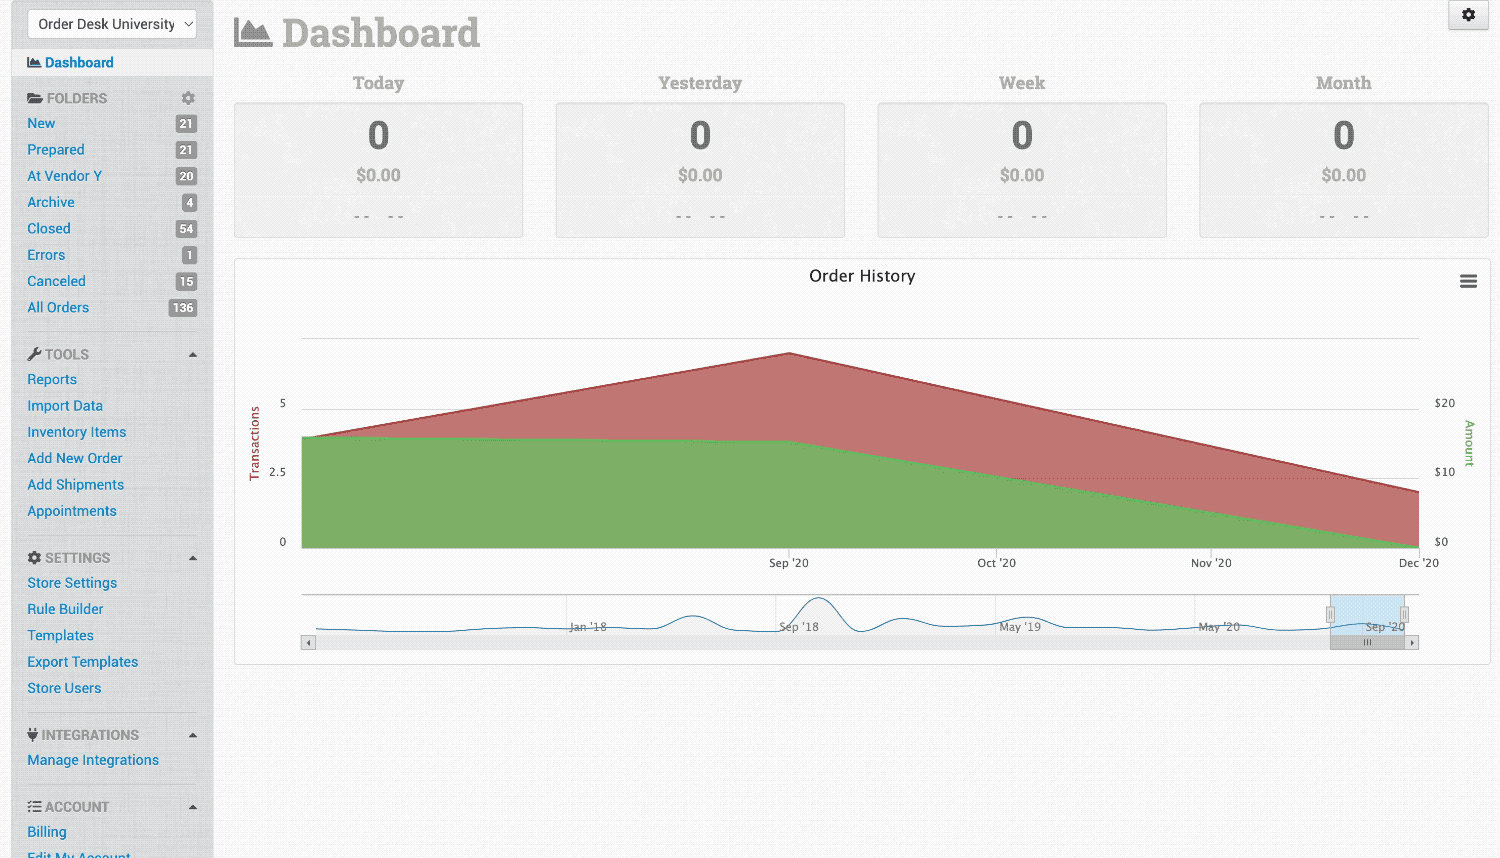Screen dimensions: 1500x858
Task: Collapse the Settings section
Action: [193, 558]
